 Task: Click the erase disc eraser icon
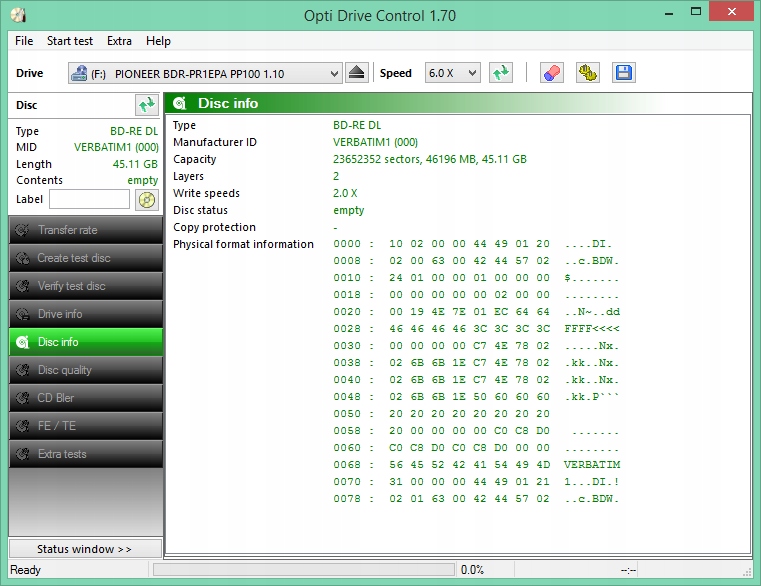coord(551,73)
